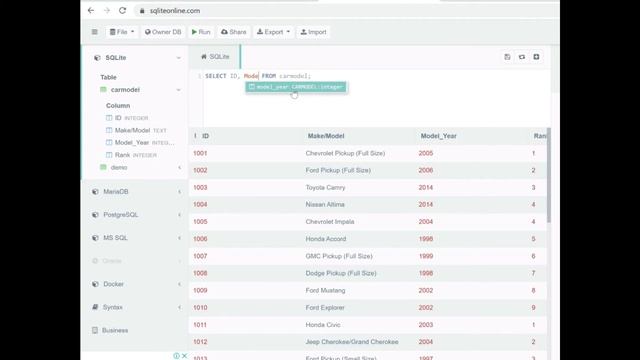640x360 pixels.
Task: Select cell ID 1001
Action: [200, 153]
